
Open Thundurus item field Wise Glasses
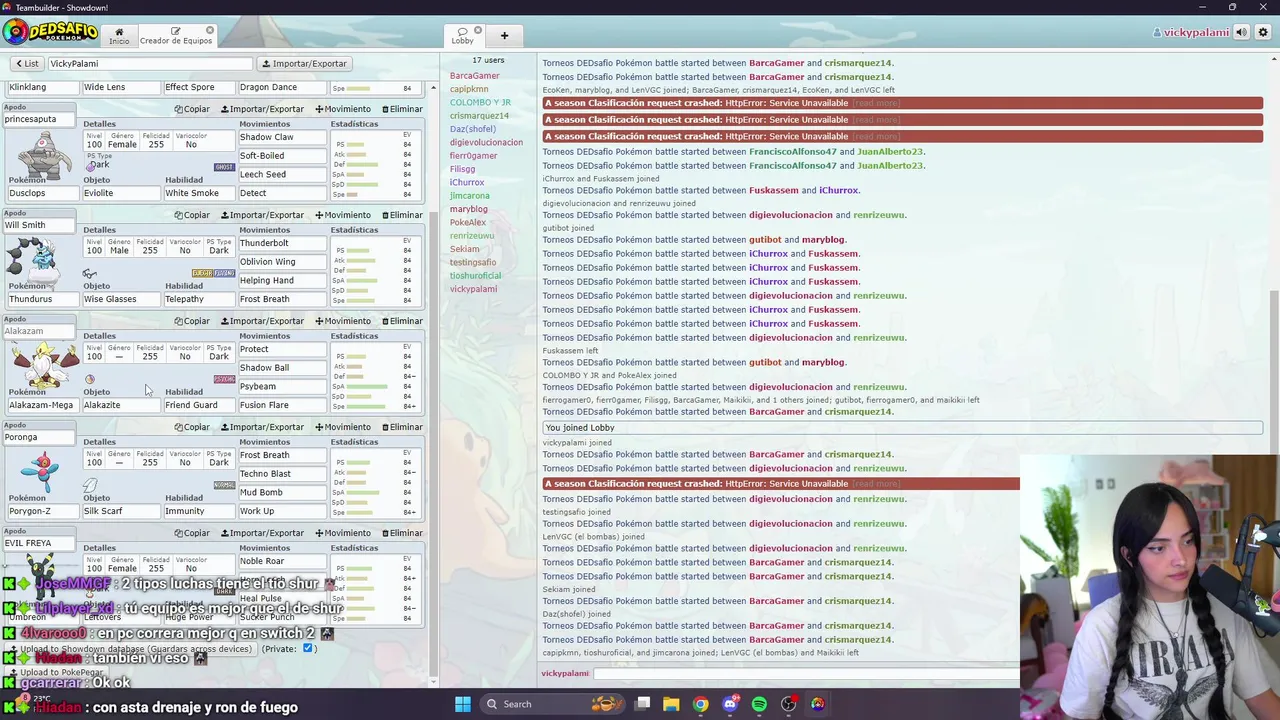coord(120,299)
